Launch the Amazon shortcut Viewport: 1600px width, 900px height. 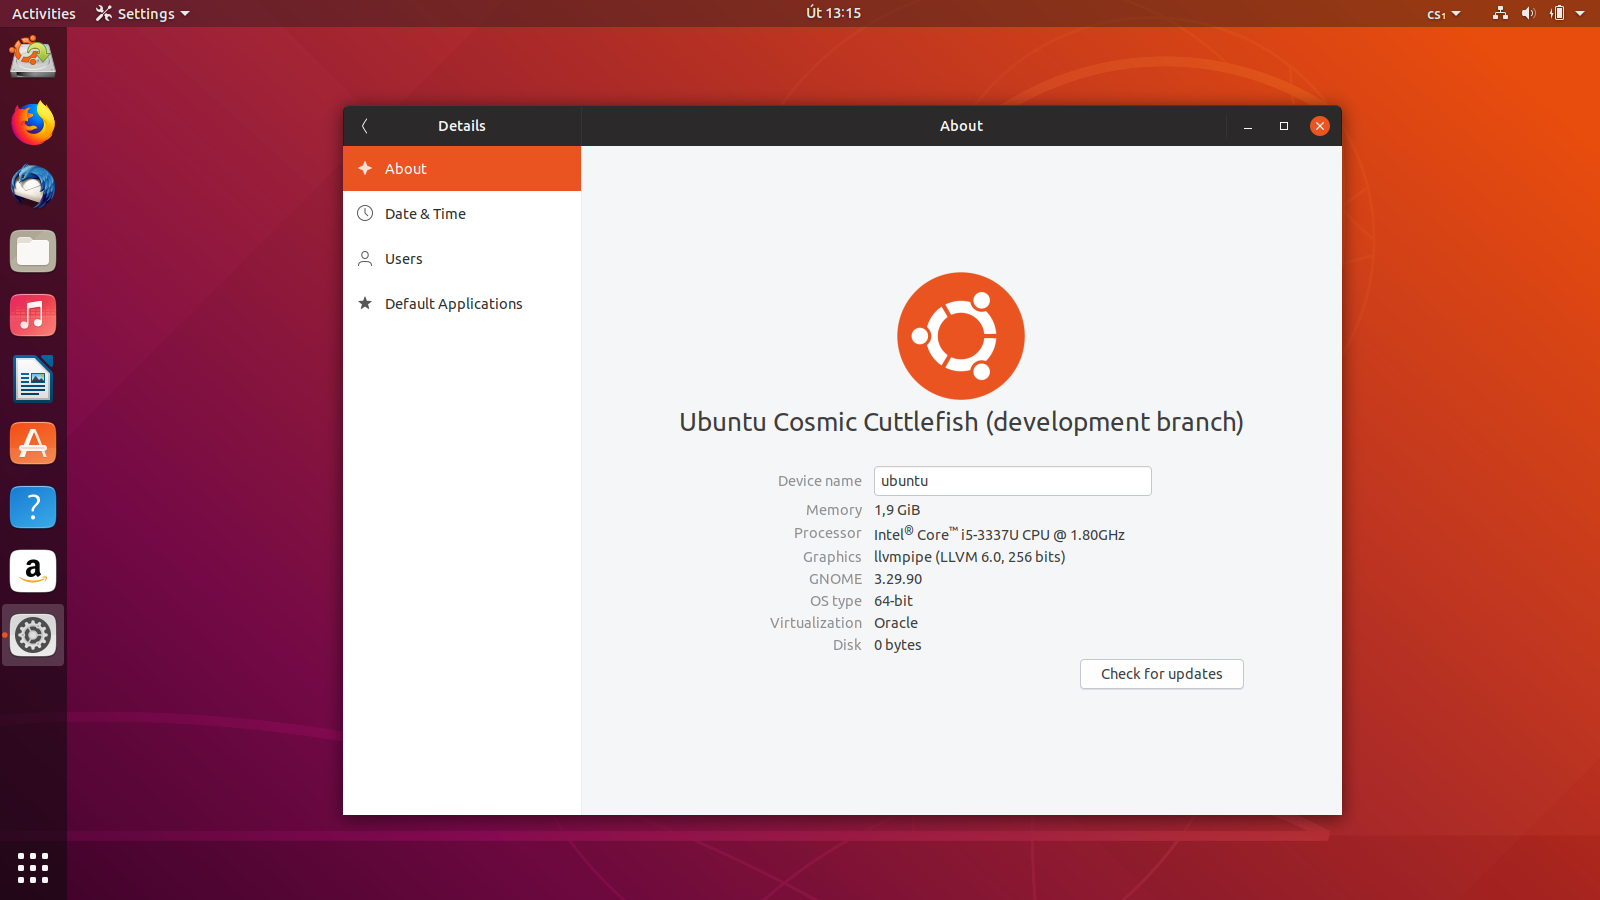click(x=33, y=571)
